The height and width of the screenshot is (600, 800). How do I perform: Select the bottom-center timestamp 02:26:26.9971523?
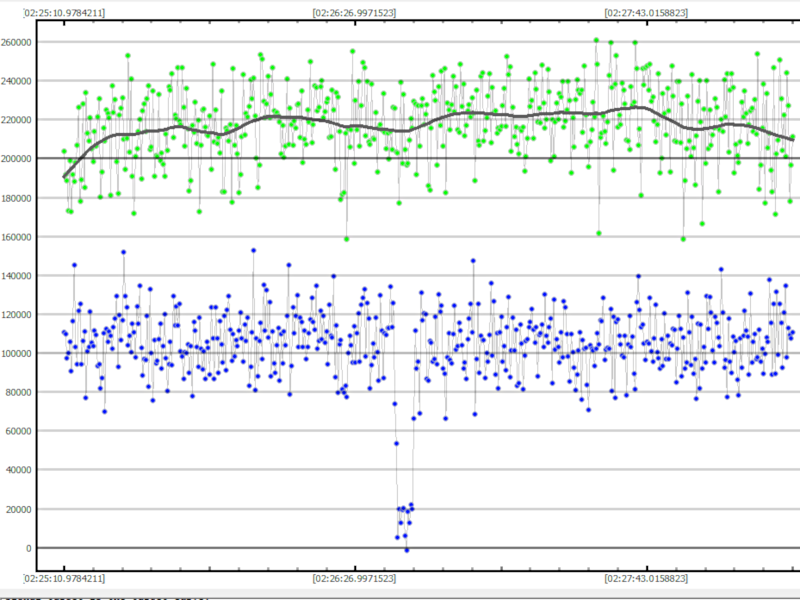[353, 578]
